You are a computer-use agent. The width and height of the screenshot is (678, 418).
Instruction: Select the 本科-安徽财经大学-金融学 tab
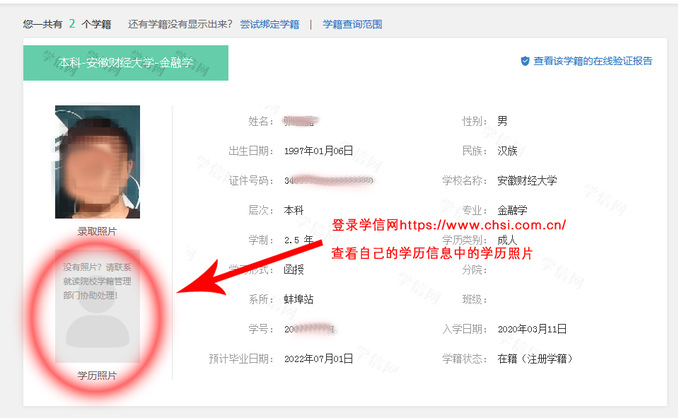click(126, 62)
